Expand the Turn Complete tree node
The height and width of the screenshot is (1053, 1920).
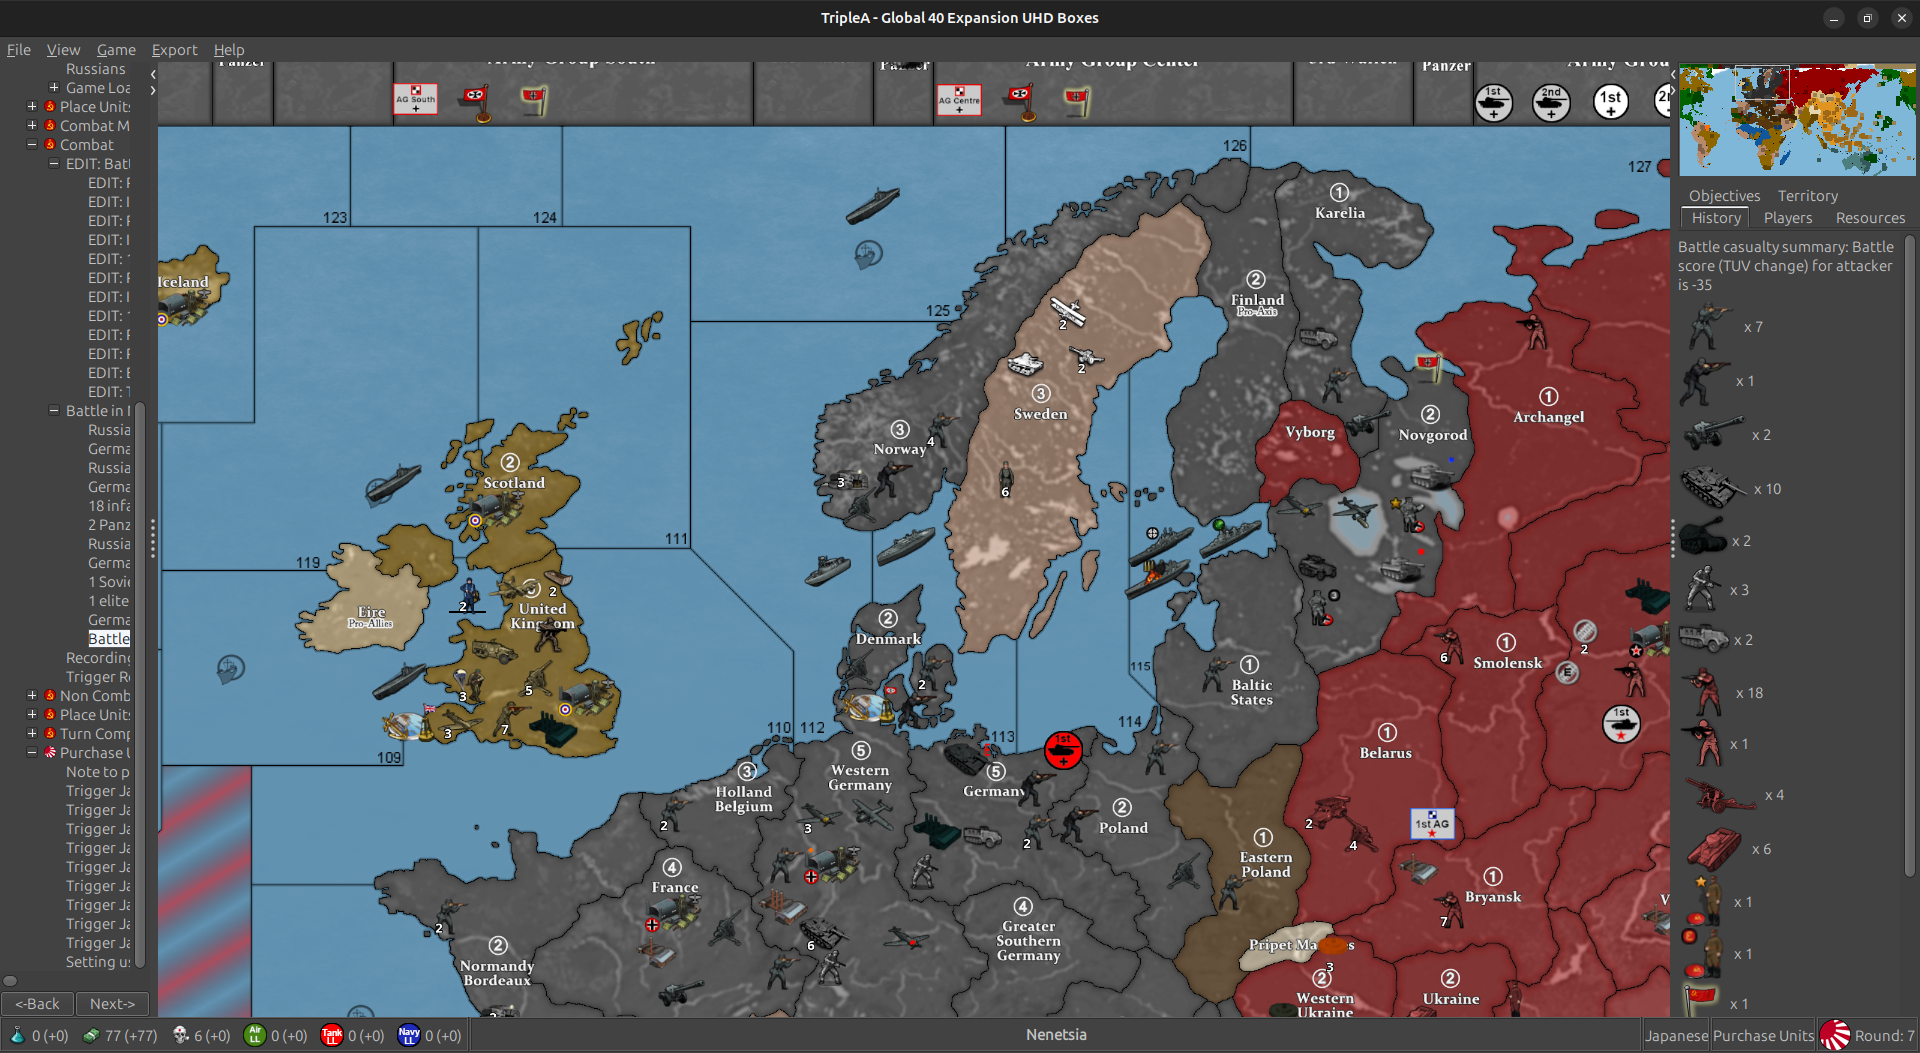tap(32, 733)
